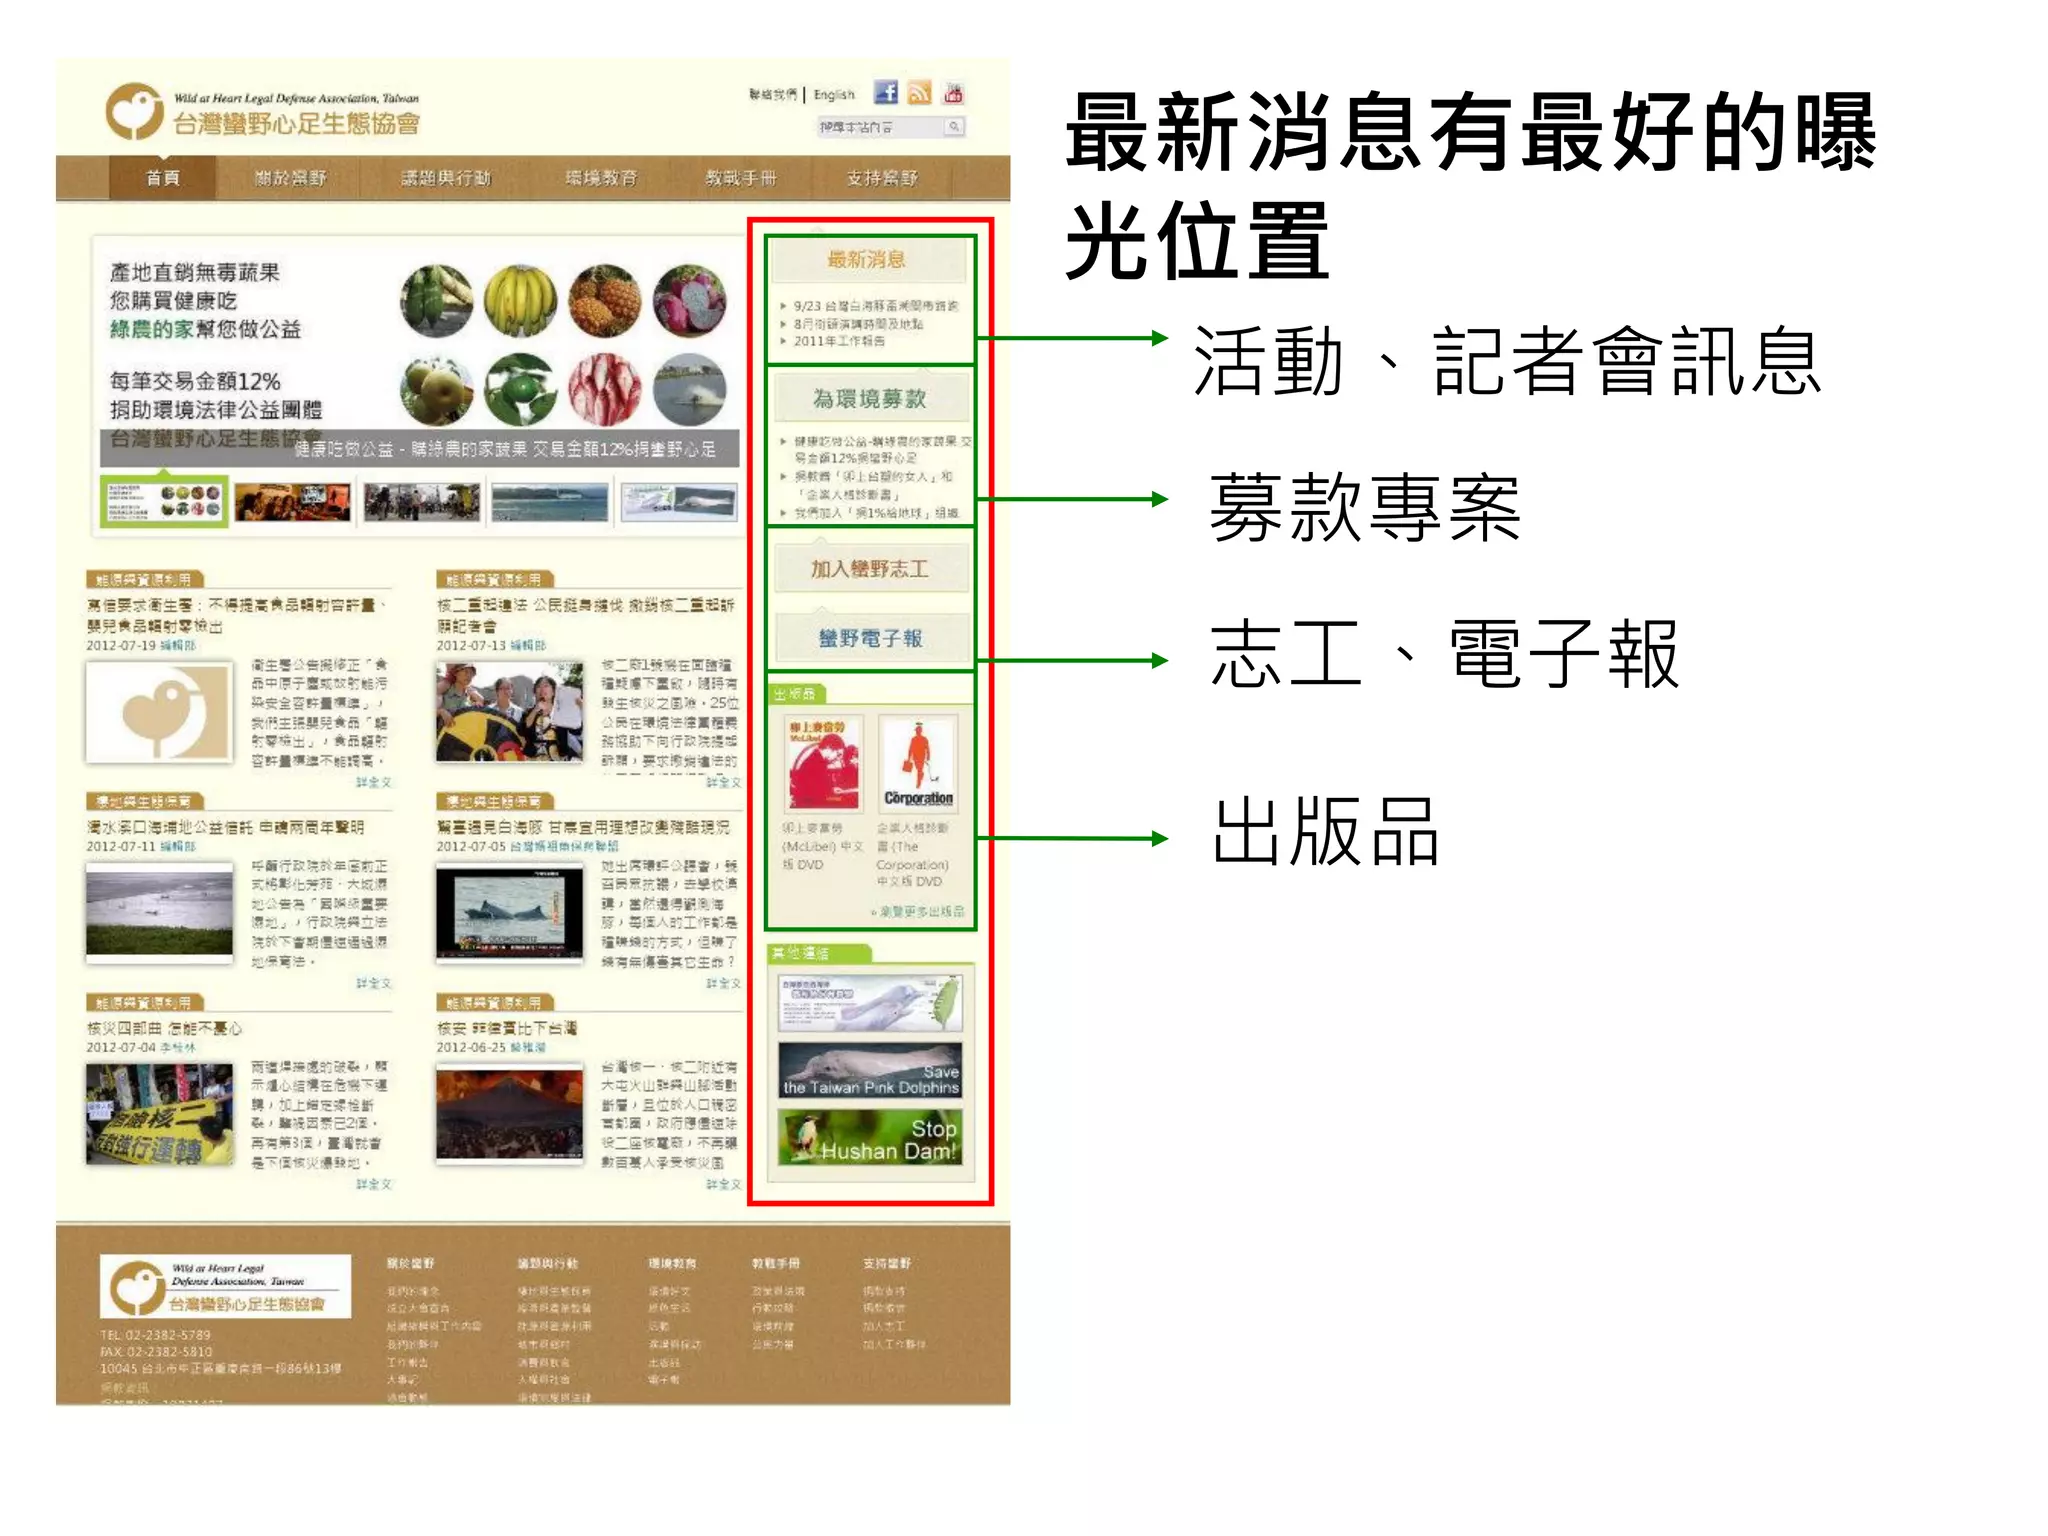Click the dolphin video still thumbnail

[x=510, y=913]
